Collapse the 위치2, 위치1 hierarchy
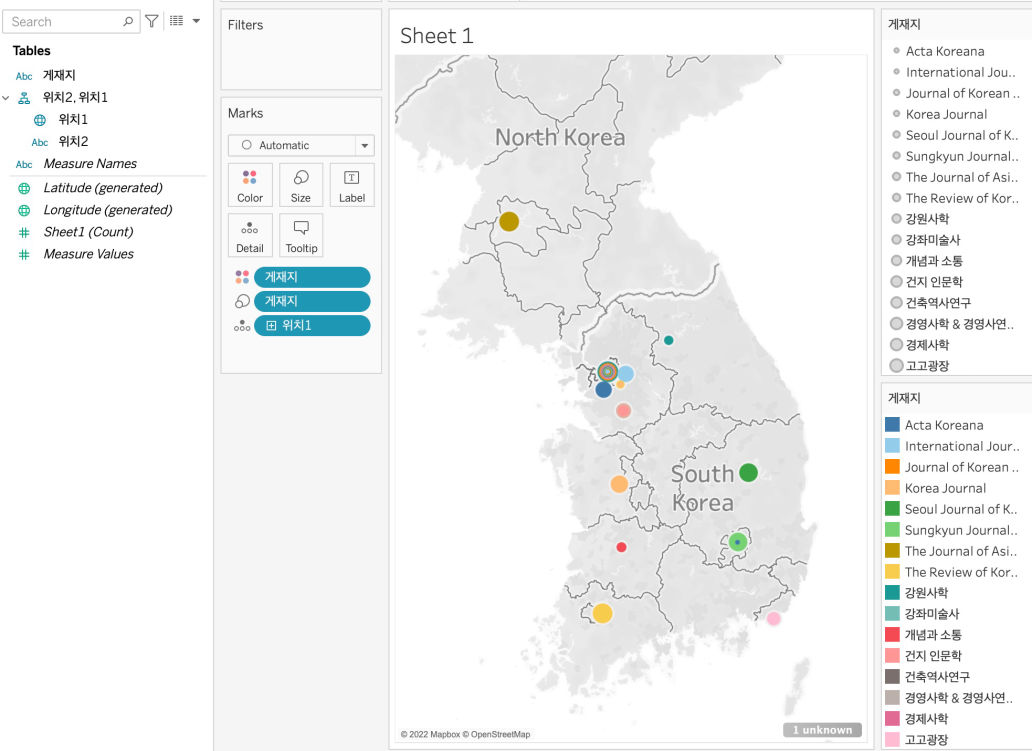 7,98
